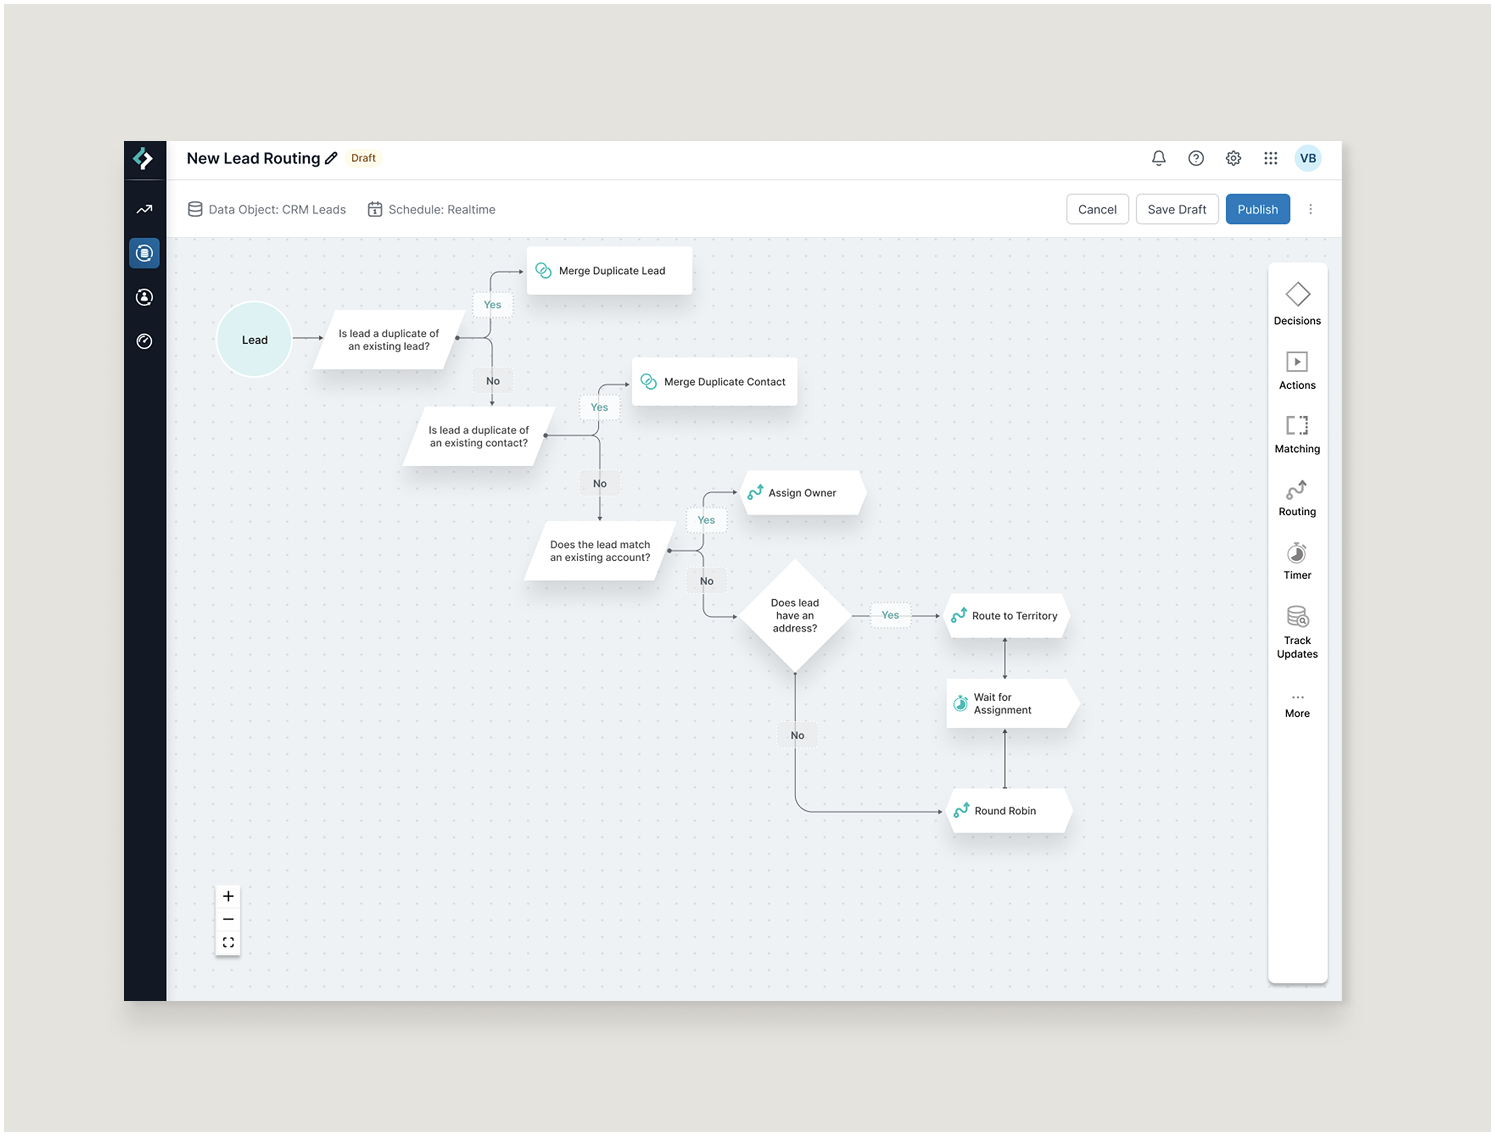
Task: Click the Yes label toward Merge Duplicate Lead
Action: [x=493, y=305]
